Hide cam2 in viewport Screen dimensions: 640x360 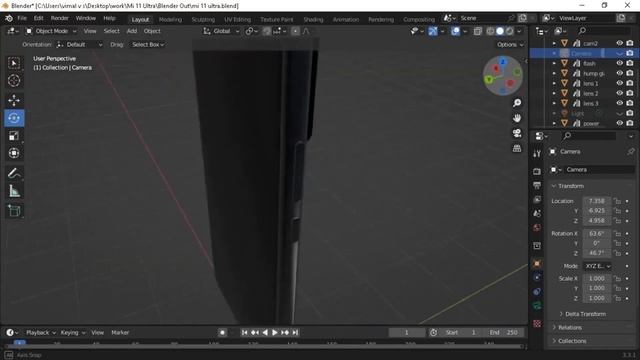[x=620, y=43]
